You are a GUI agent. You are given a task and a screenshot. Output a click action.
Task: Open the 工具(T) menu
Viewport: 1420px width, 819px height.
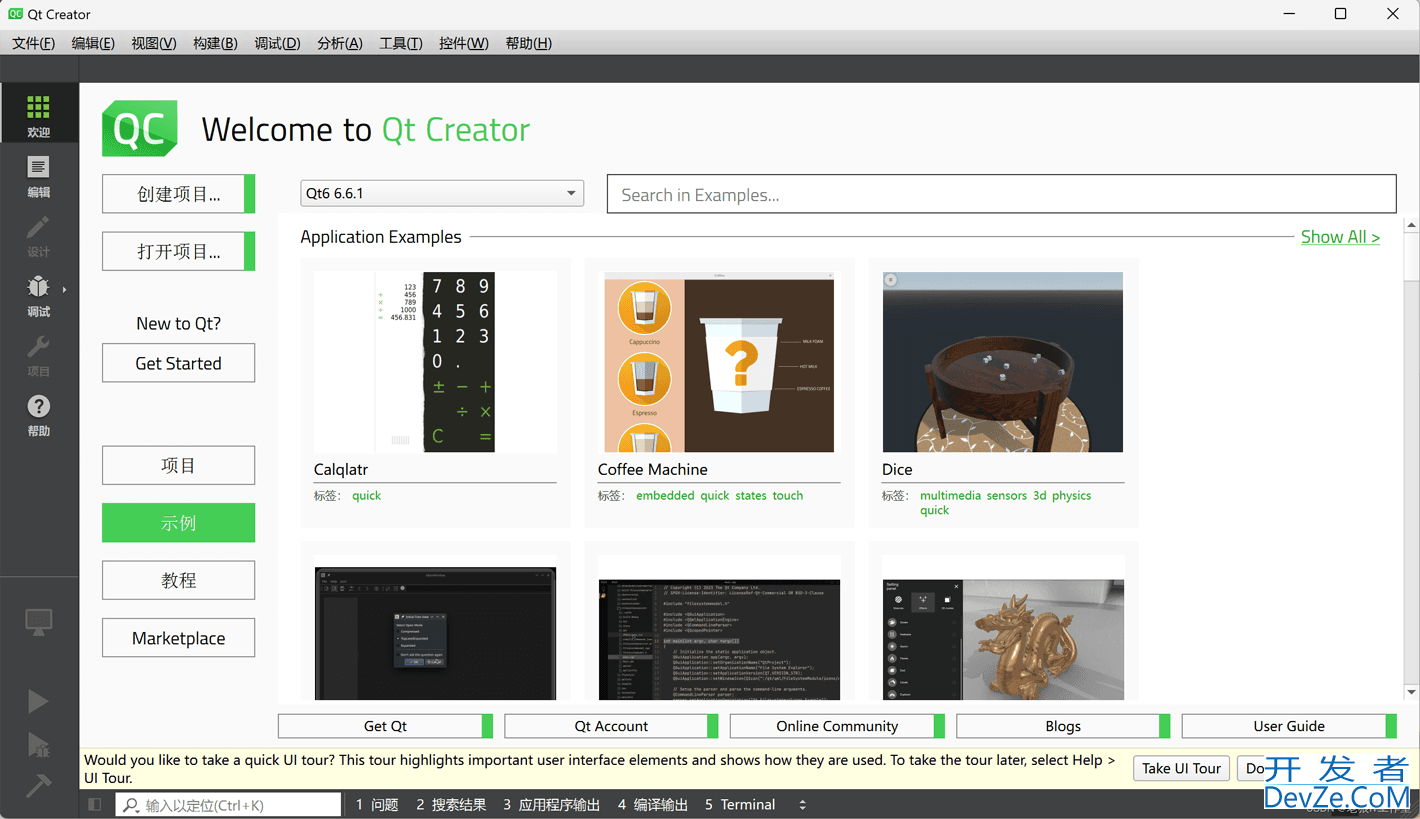pos(401,43)
